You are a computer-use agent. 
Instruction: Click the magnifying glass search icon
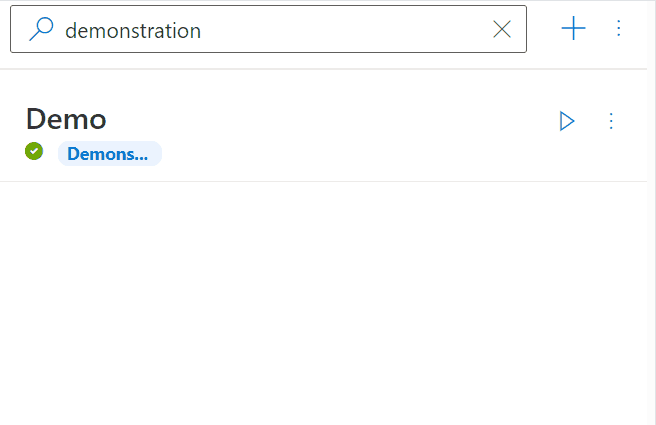click(41, 30)
